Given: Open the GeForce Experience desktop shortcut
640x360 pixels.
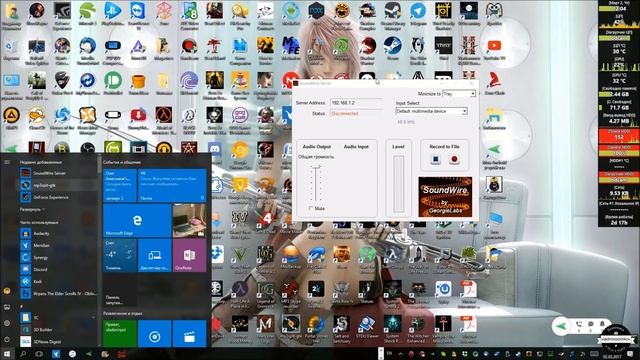Looking at the screenshot, I should click(x=62, y=16).
